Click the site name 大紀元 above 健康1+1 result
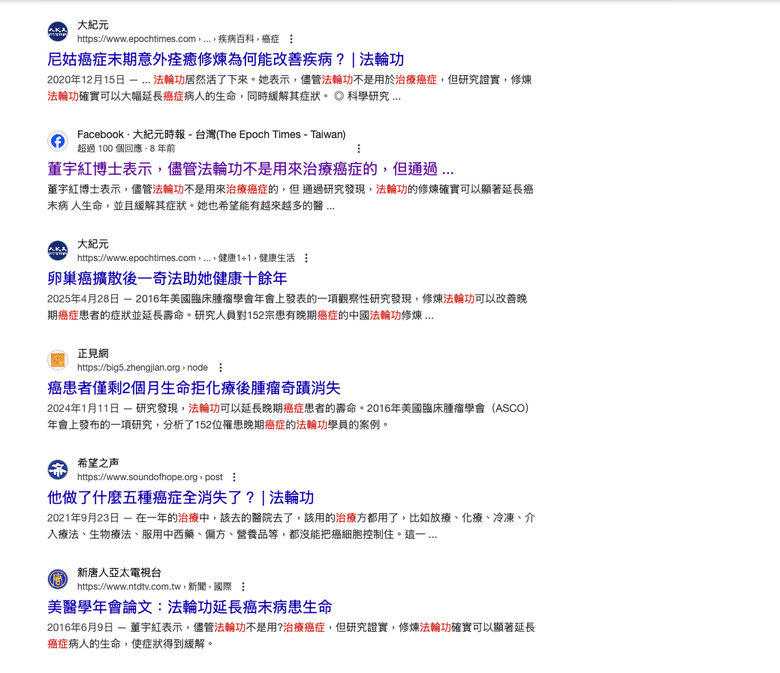The width and height of the screenshot is (780, 673). [x=93, y=244]
